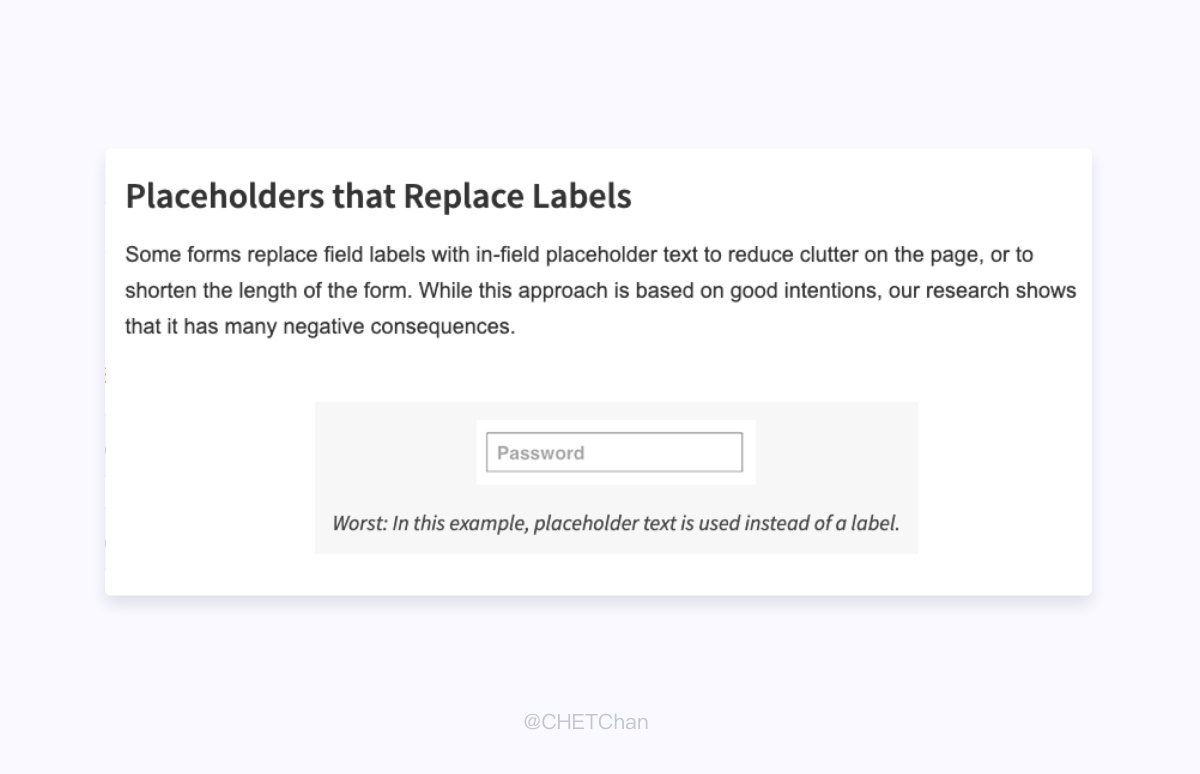Image resolution: width=1200 pixels, height=774 pixels.
Task: Click the word "example," in the caption
Action: (x=489, y=523)
